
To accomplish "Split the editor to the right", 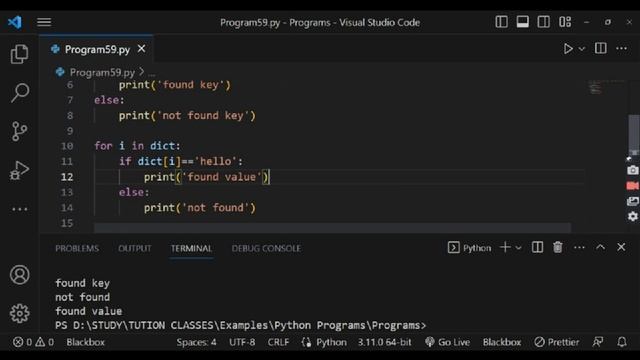I will click(x=600, y=49).
